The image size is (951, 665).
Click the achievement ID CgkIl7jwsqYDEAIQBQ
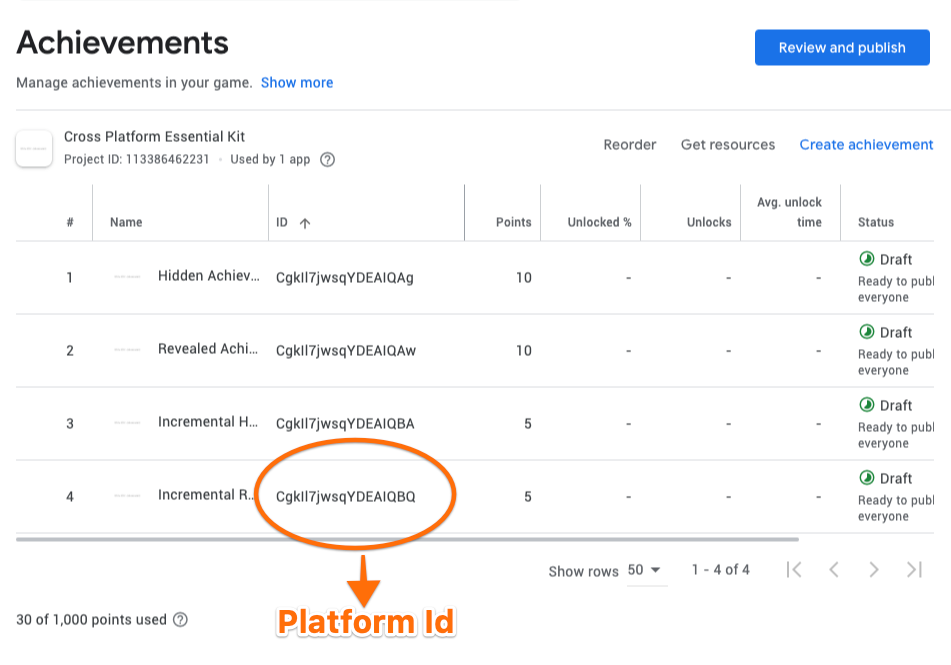345,497
